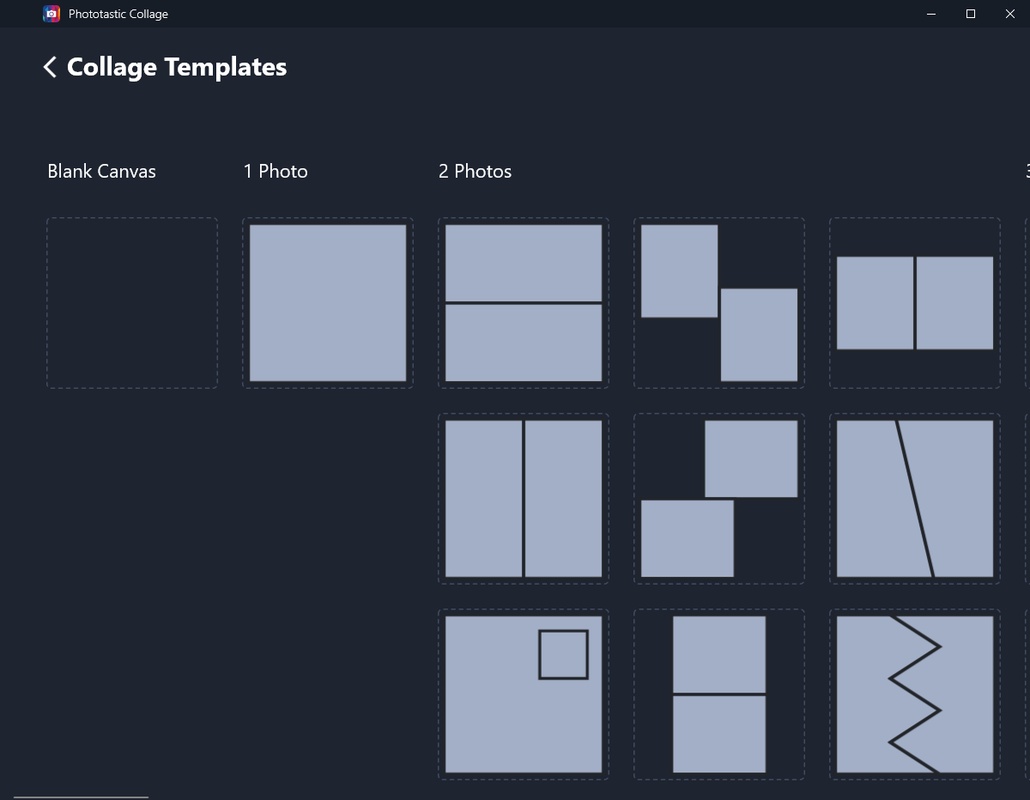Select the empty Blank Canvas template

click(132, 303)
